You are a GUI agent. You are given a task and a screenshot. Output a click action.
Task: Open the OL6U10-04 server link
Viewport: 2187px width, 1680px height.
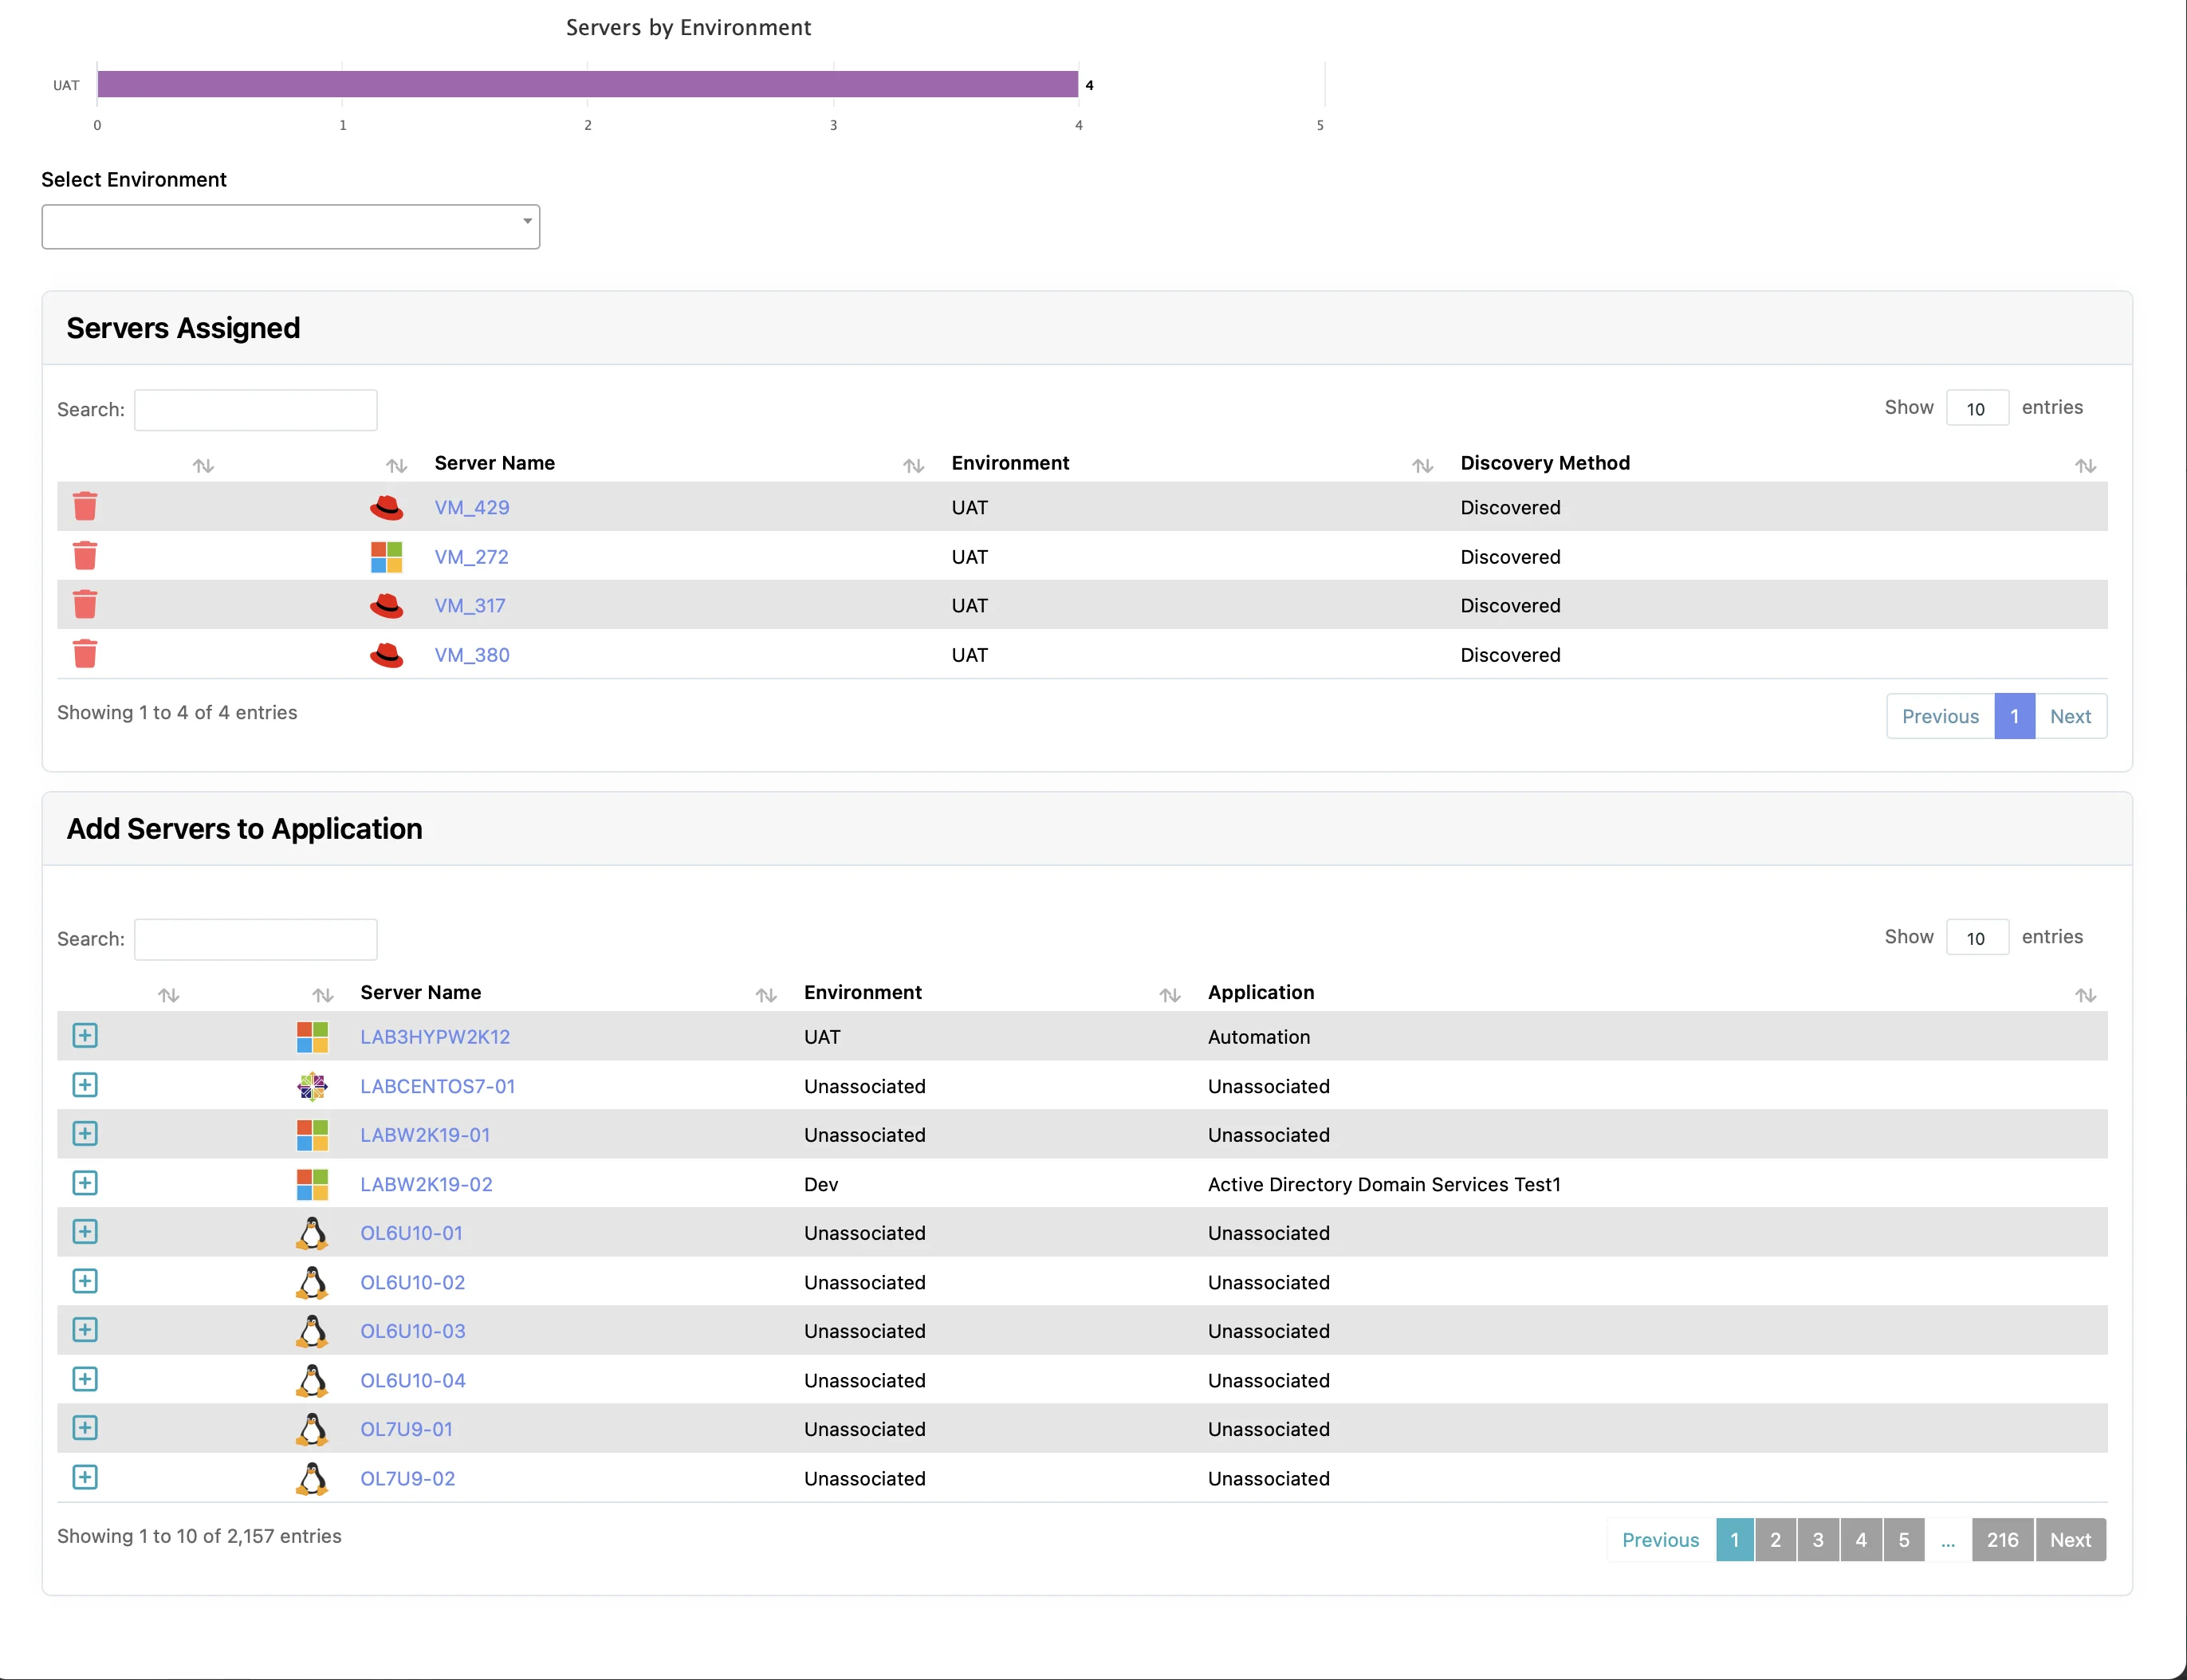[x=413, y=1380]
